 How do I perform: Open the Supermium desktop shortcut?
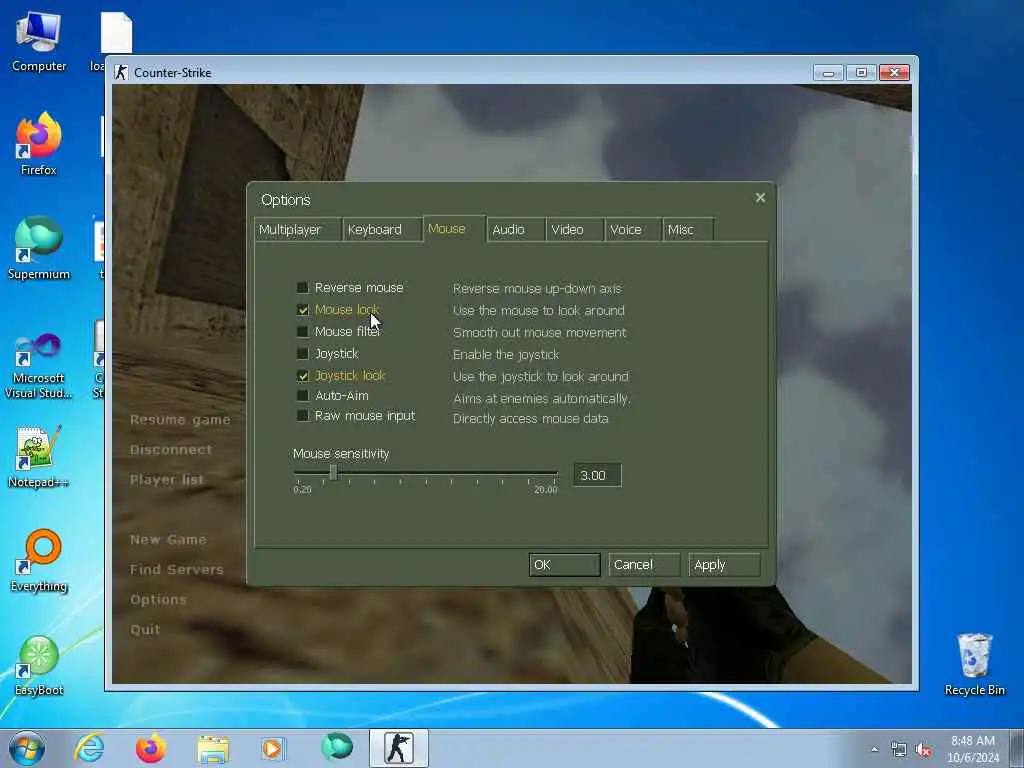click(x=39, y=249)
